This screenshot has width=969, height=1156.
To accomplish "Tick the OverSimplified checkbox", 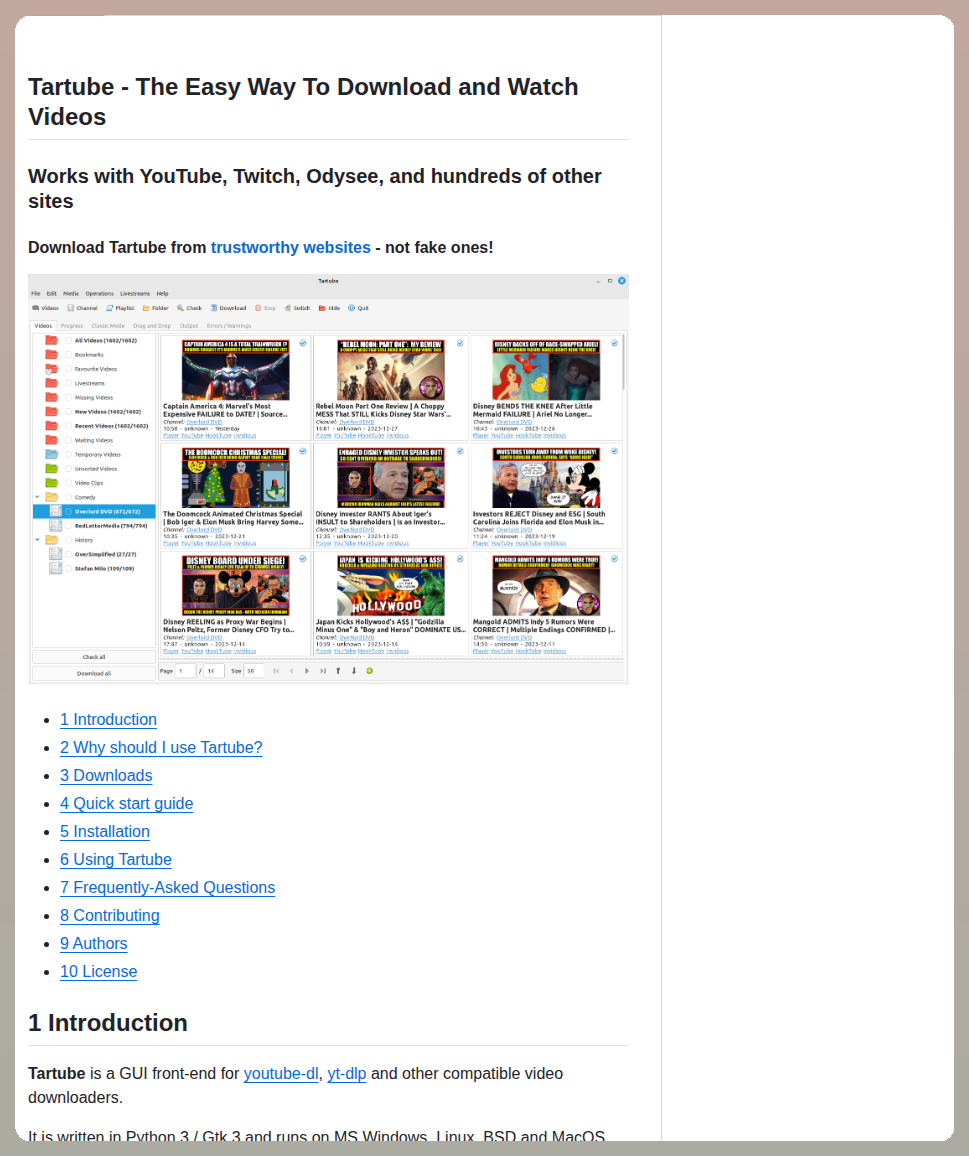I will click(69, 554).
